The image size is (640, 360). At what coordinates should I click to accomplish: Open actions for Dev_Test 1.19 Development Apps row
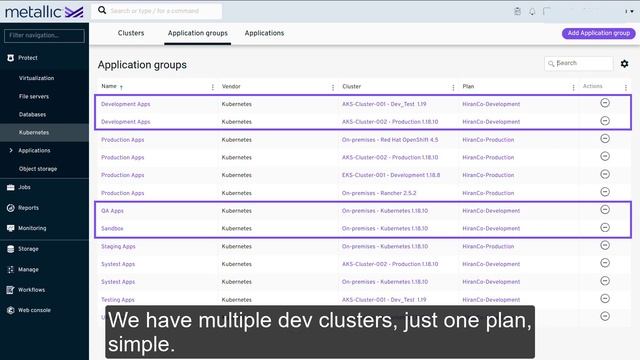605,103
